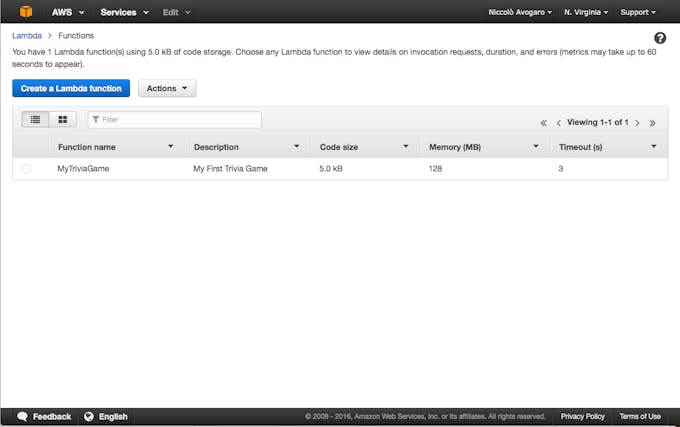
Task: Click the Functions breadcrumb text
Action: click(x=76, y=36)
